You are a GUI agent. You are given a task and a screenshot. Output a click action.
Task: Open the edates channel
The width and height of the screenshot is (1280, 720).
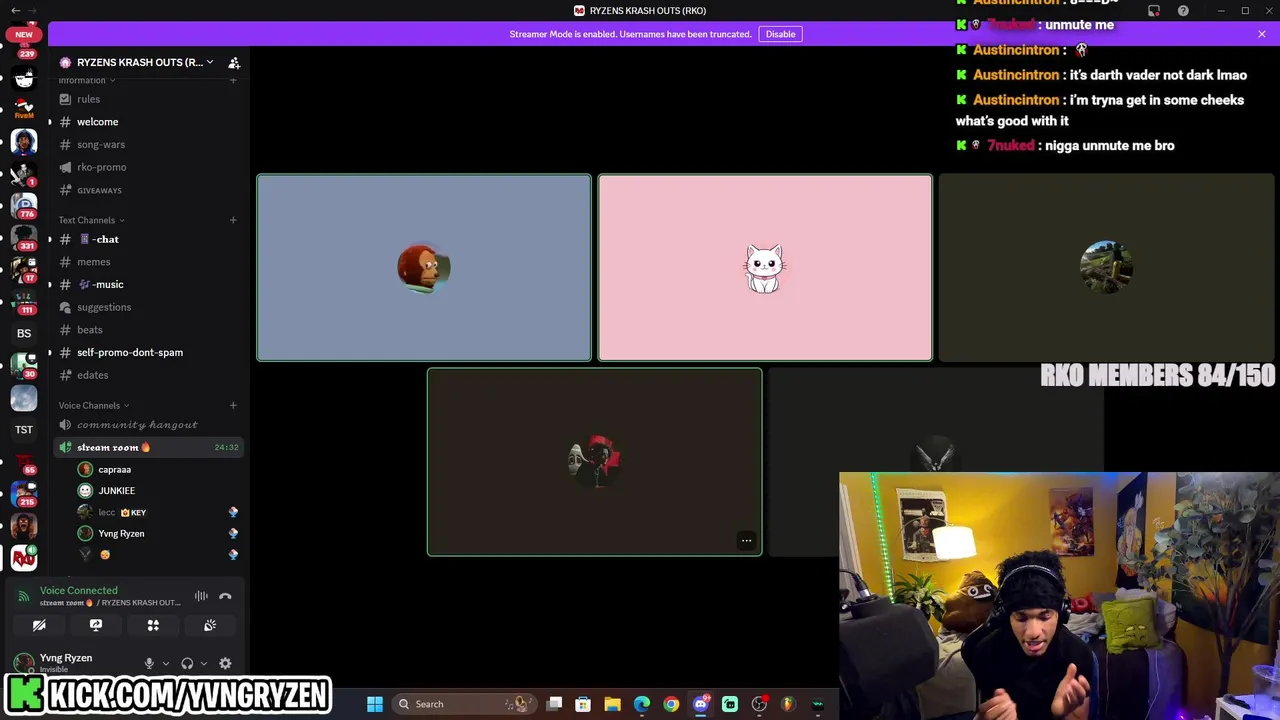tap(148, 375)
